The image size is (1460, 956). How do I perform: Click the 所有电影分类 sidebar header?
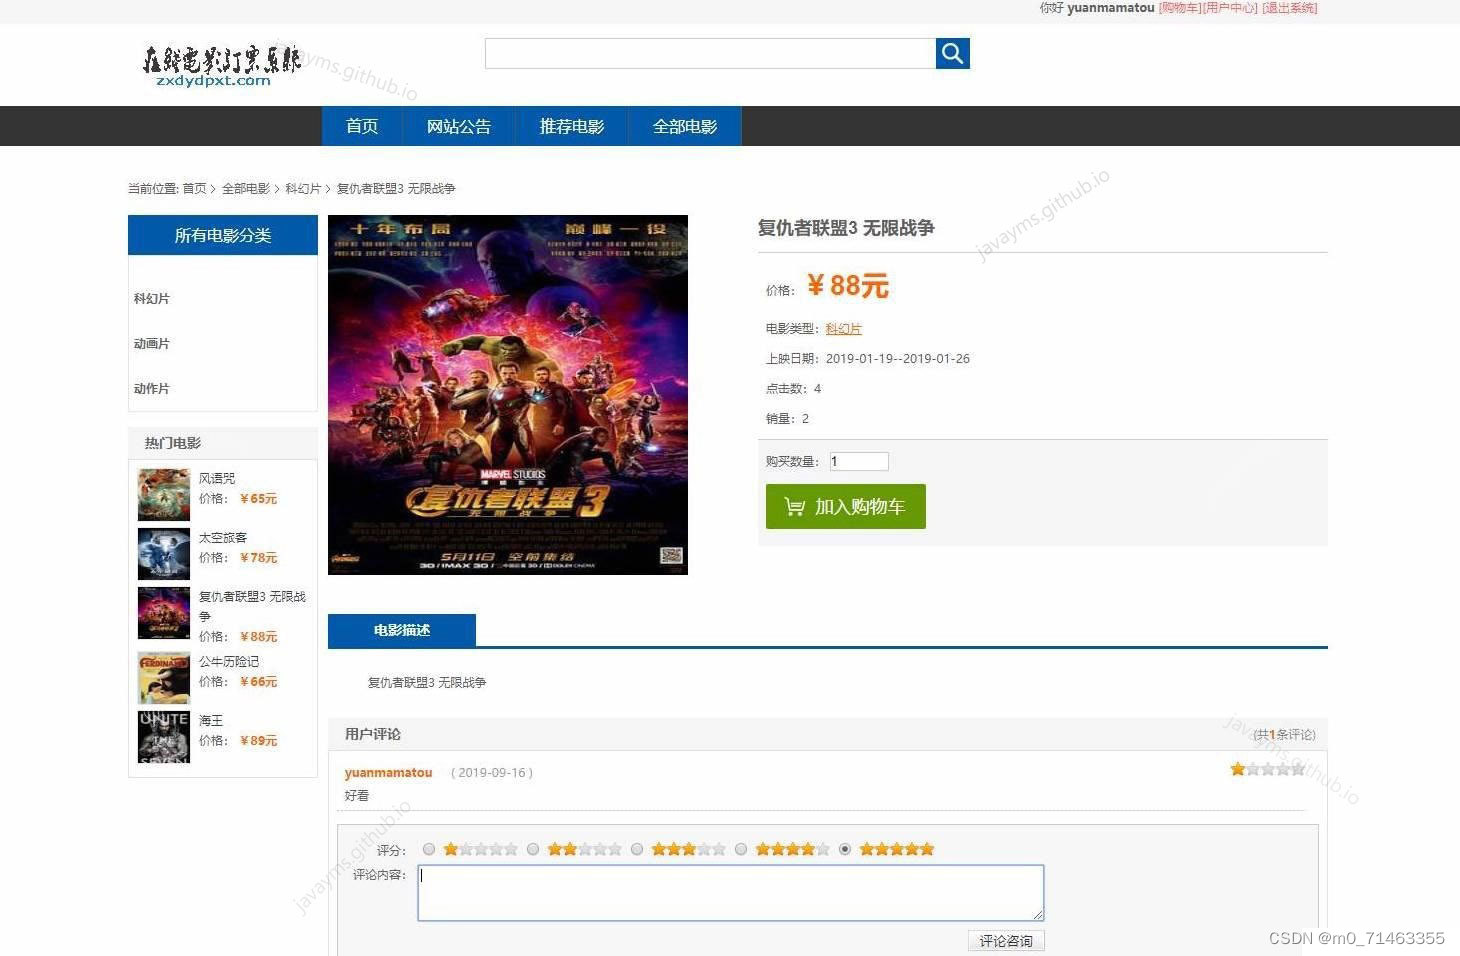point(223,235)
